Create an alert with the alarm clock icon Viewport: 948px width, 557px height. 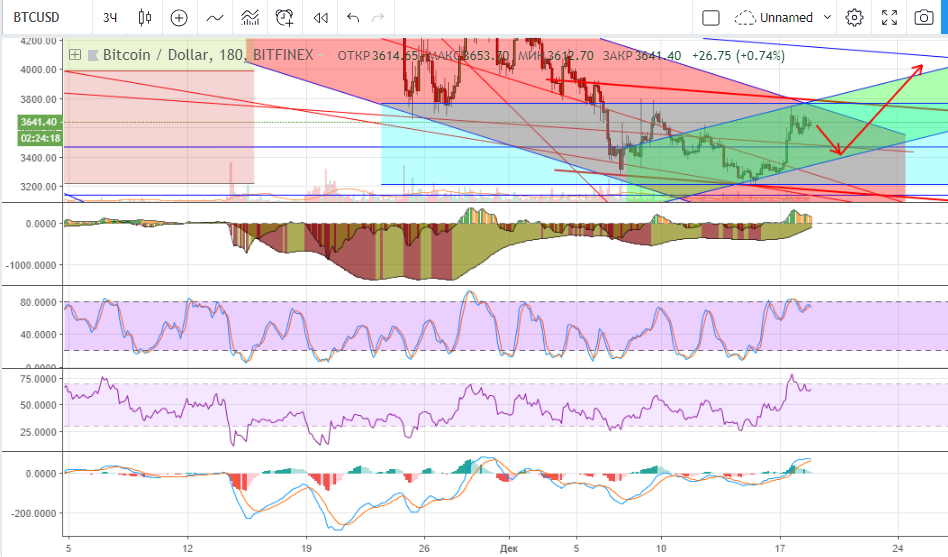(x=285, y=17)
